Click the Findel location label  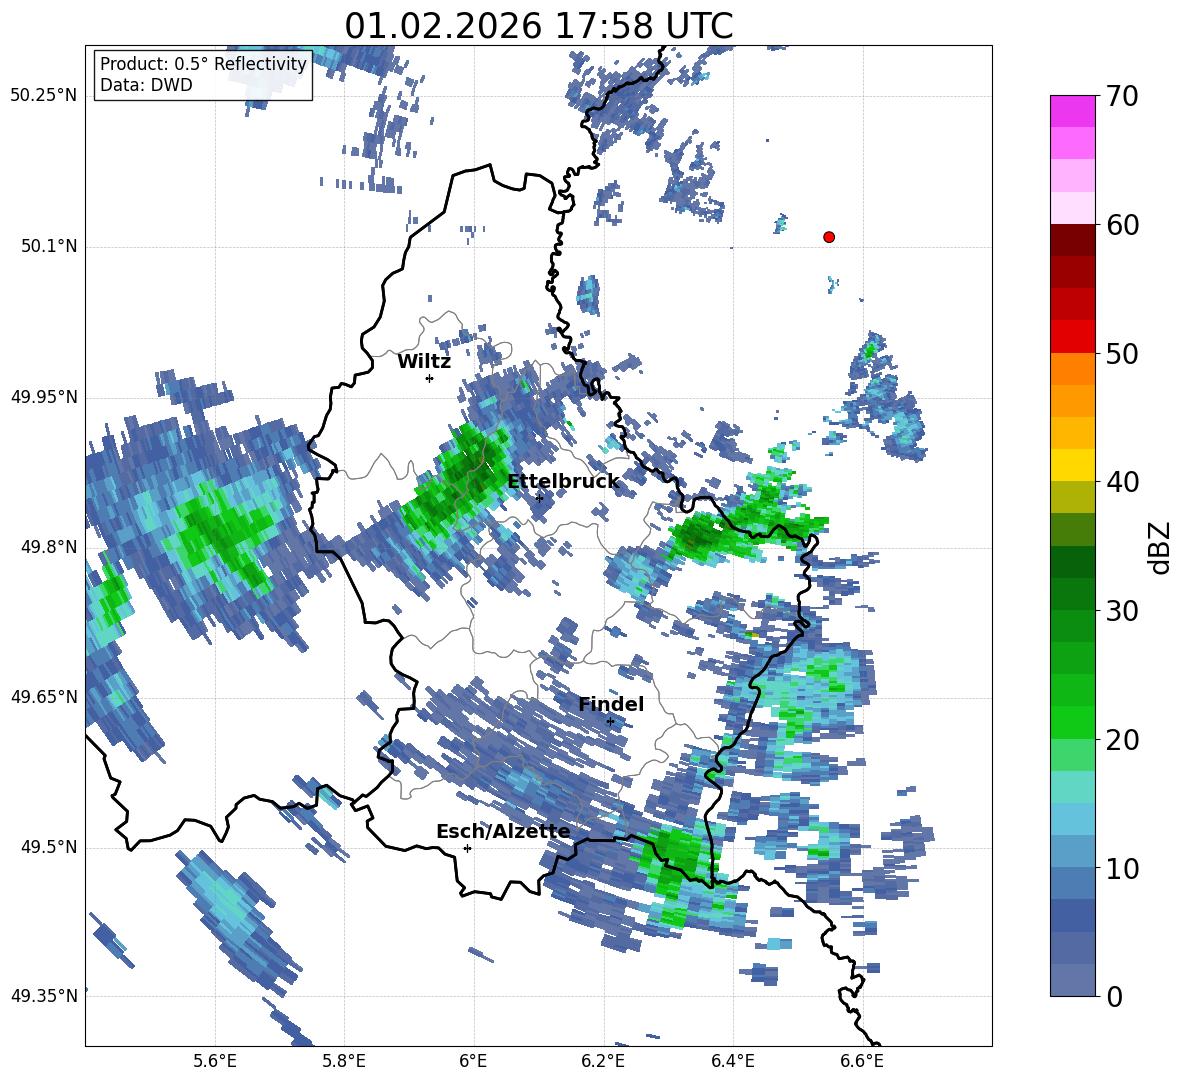point(611,704)
